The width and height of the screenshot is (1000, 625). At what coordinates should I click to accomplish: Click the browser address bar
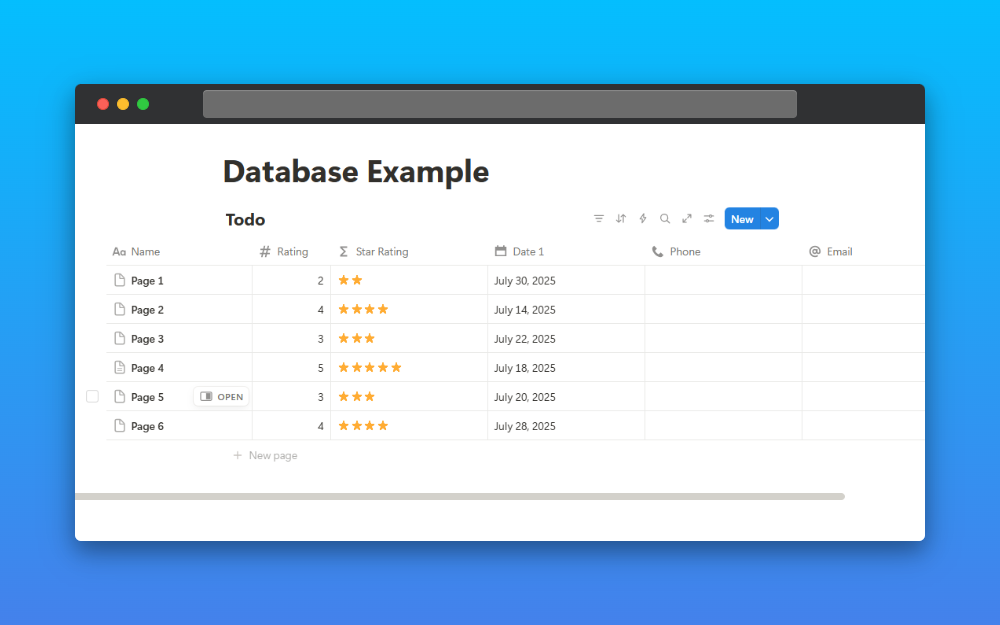coord(500,104)
